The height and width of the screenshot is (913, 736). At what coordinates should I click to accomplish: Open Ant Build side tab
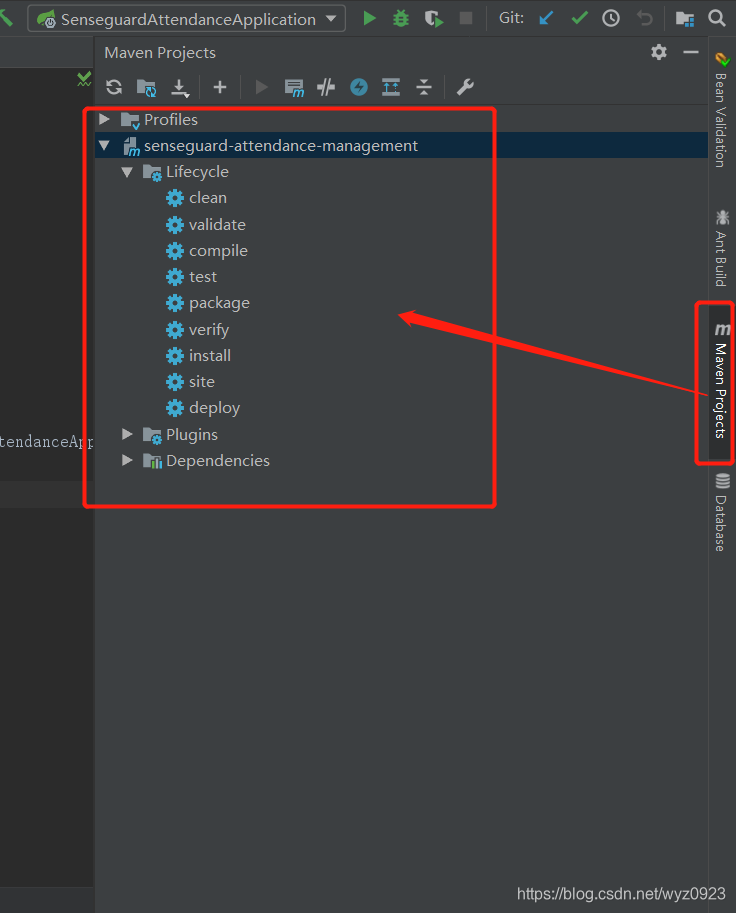(x=721, y=249)
